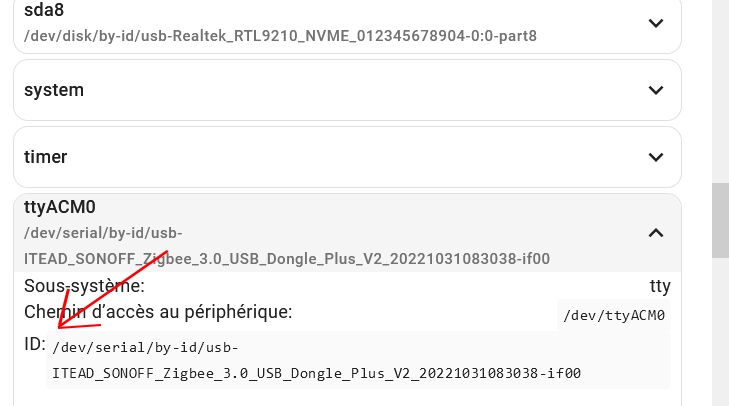The image size is (729, 406).
Task: Click the Chemin d'accès au périphérique label
Action: click(x=157, y=311)
